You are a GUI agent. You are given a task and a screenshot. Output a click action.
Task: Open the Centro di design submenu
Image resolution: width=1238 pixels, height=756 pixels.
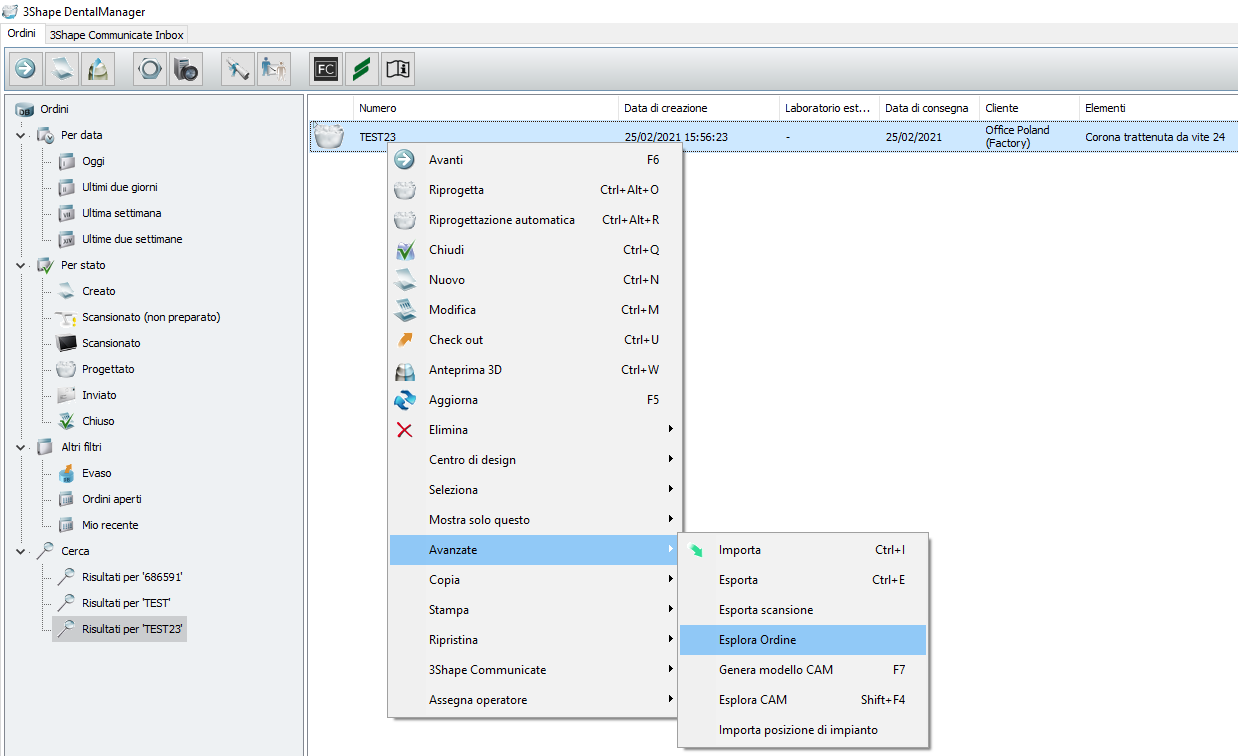coord(535,460)
